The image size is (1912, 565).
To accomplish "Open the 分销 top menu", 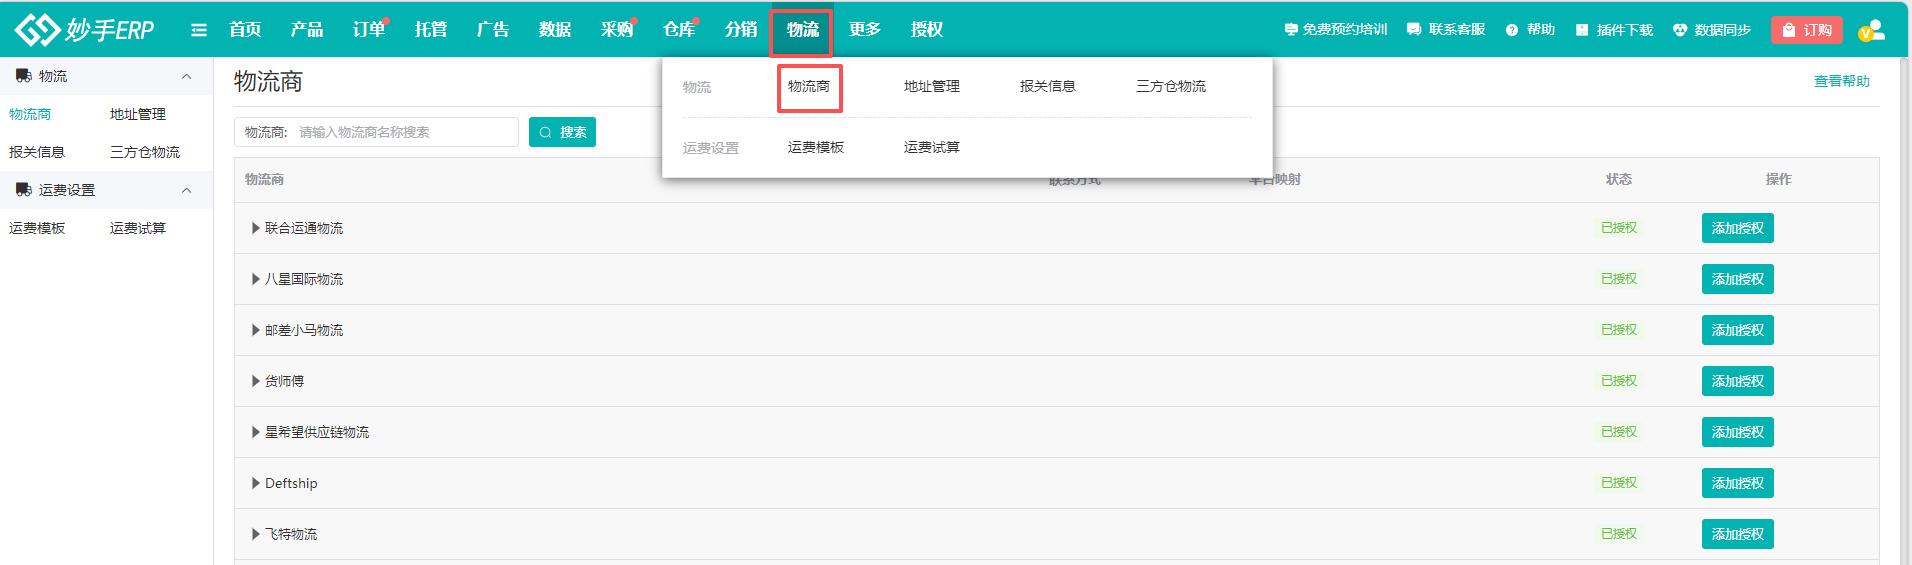I will point(741,30).
